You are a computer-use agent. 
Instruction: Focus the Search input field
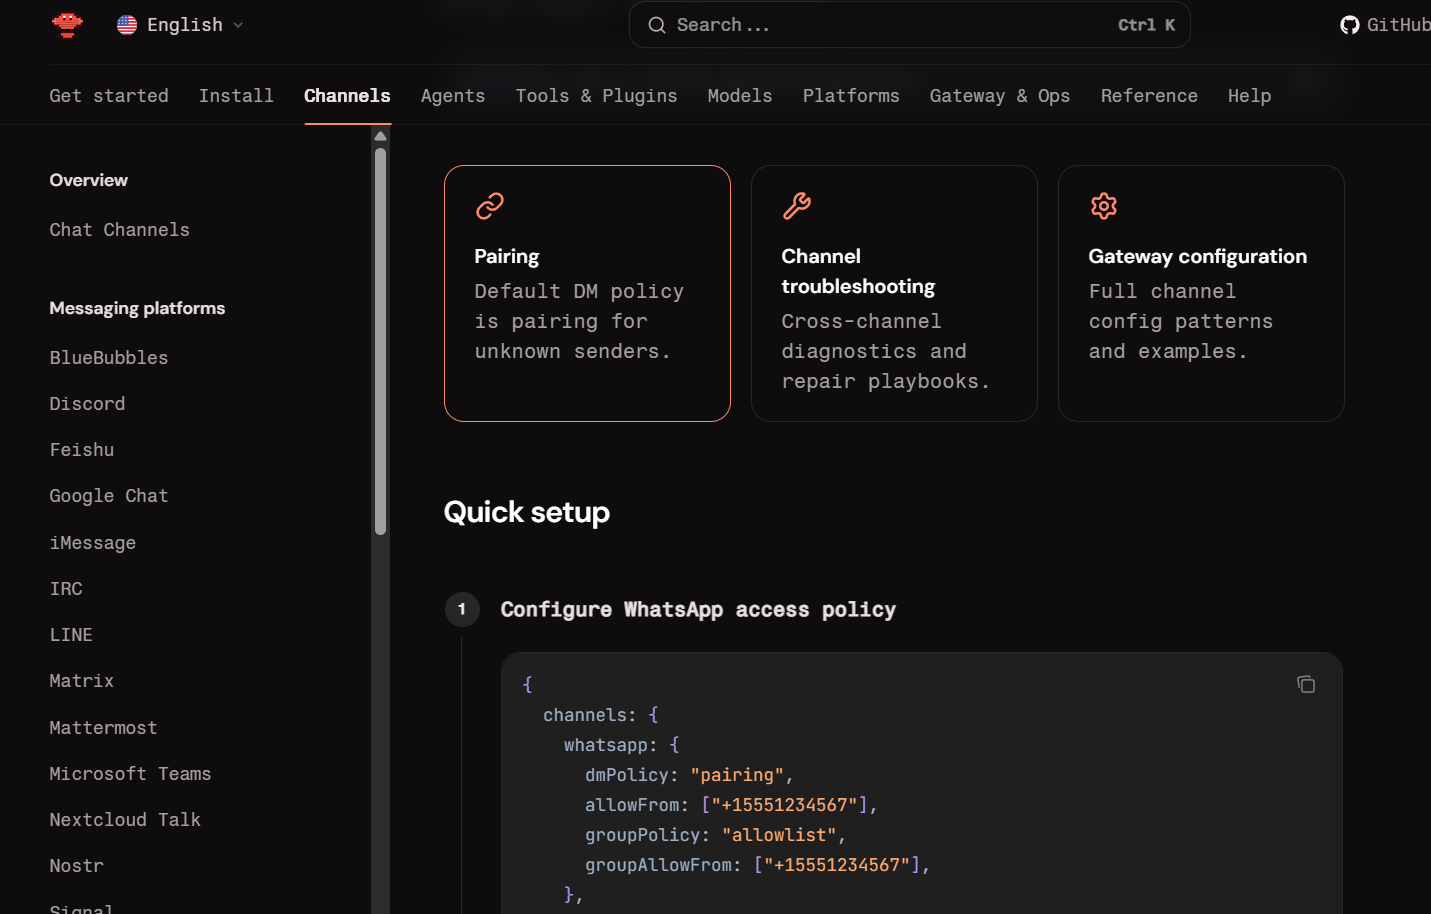click(909, 25)
